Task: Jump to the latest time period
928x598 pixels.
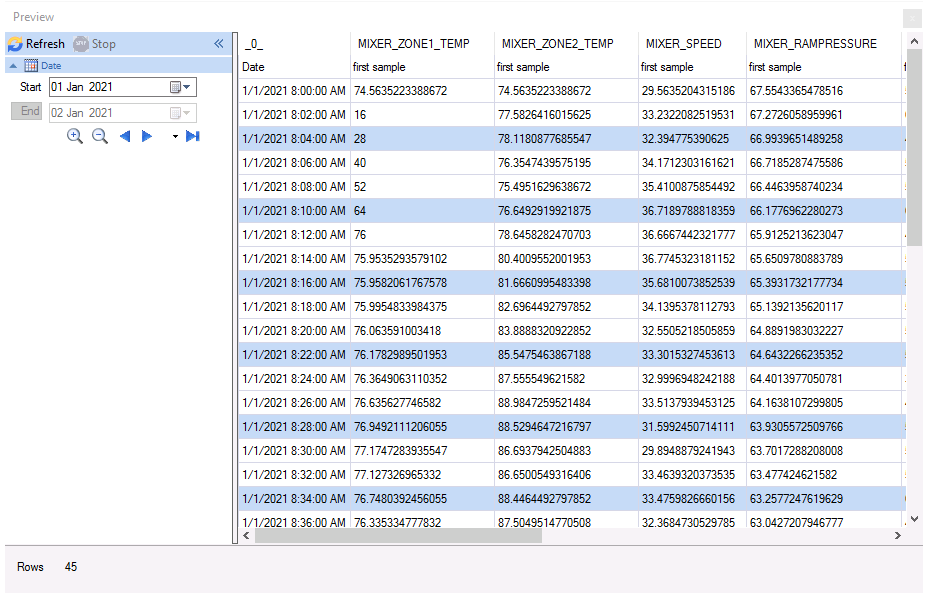Action: [x=192, y=136]
